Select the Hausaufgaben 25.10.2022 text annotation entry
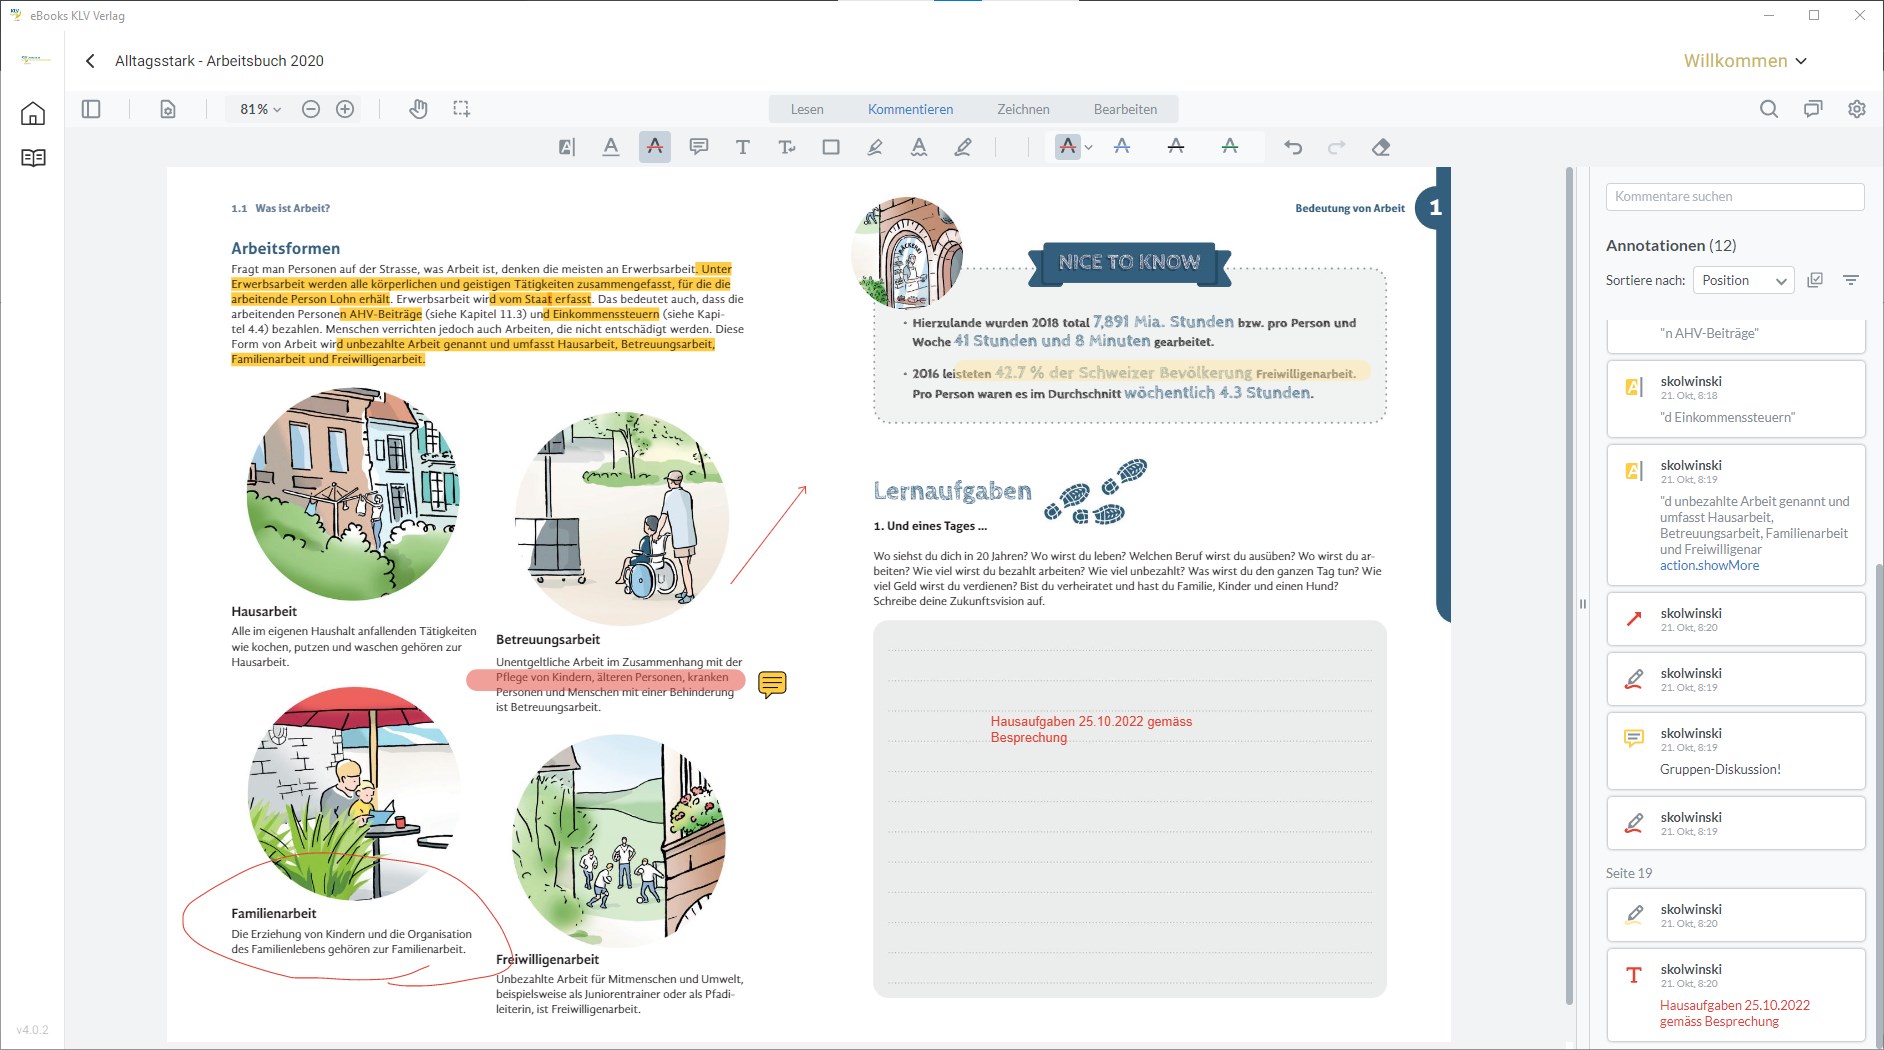 tap(1736, 995)
